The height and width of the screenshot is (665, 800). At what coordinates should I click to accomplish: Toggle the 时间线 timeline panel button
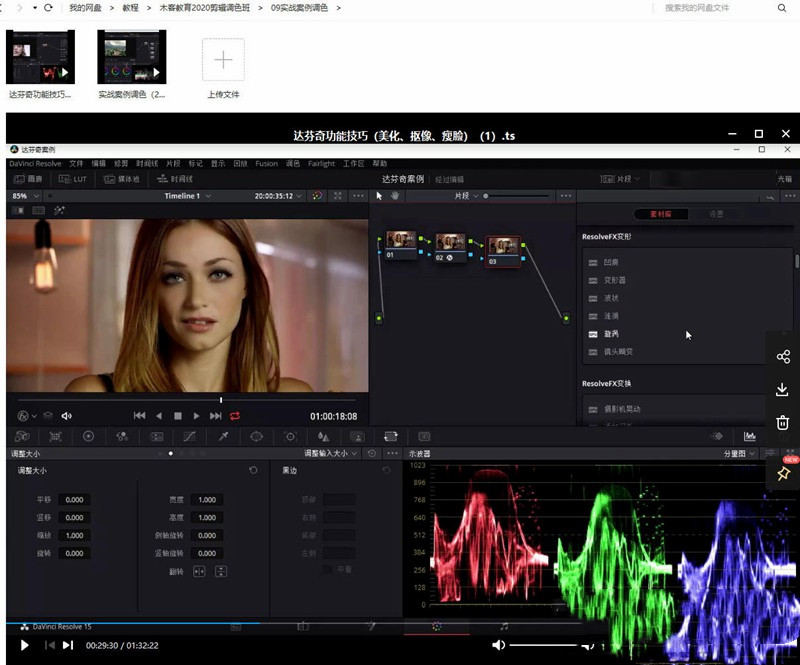(175, 179)
